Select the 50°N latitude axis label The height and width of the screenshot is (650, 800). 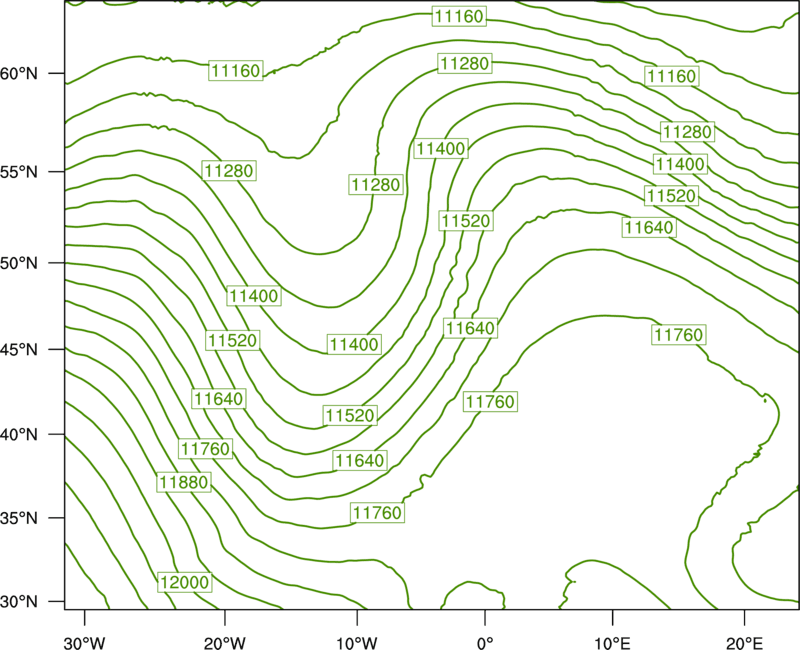(x=19, y=263)
